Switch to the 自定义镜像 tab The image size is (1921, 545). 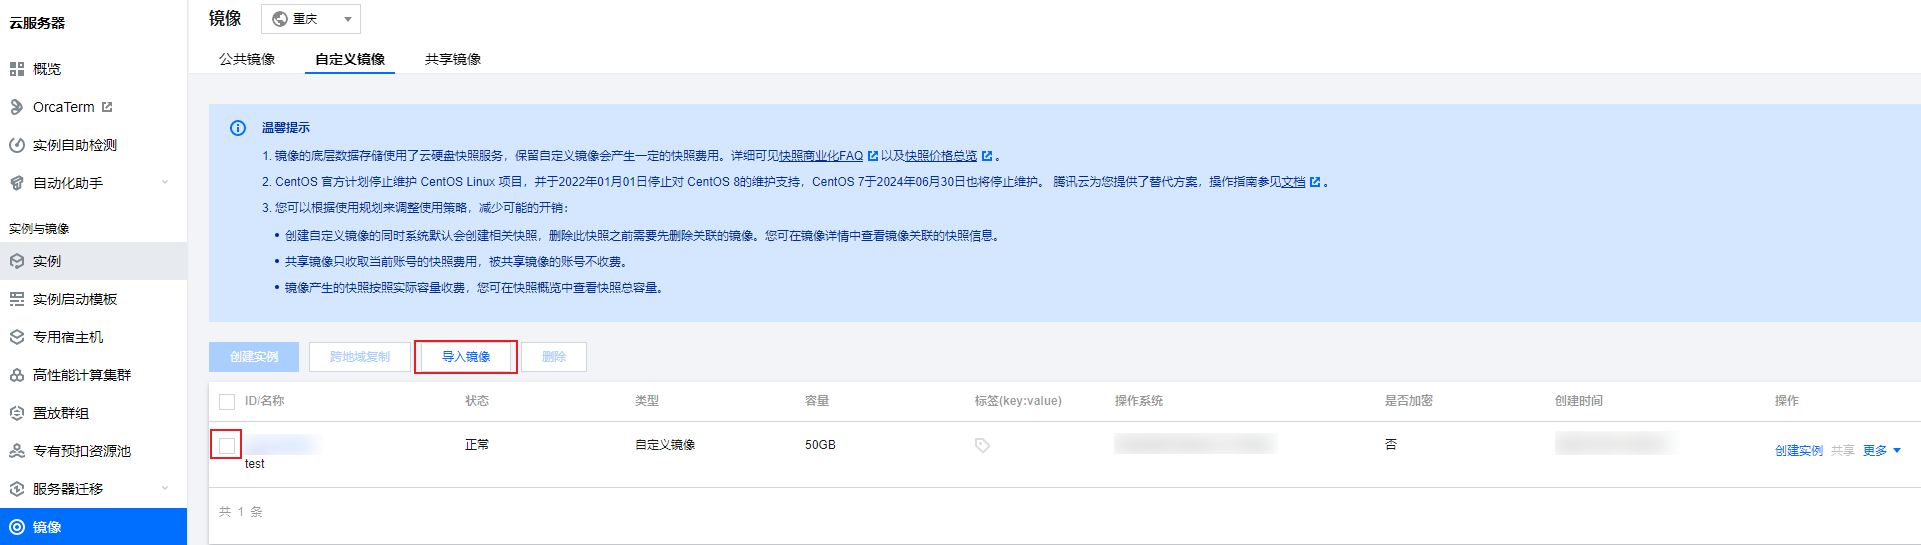[350, 59]
